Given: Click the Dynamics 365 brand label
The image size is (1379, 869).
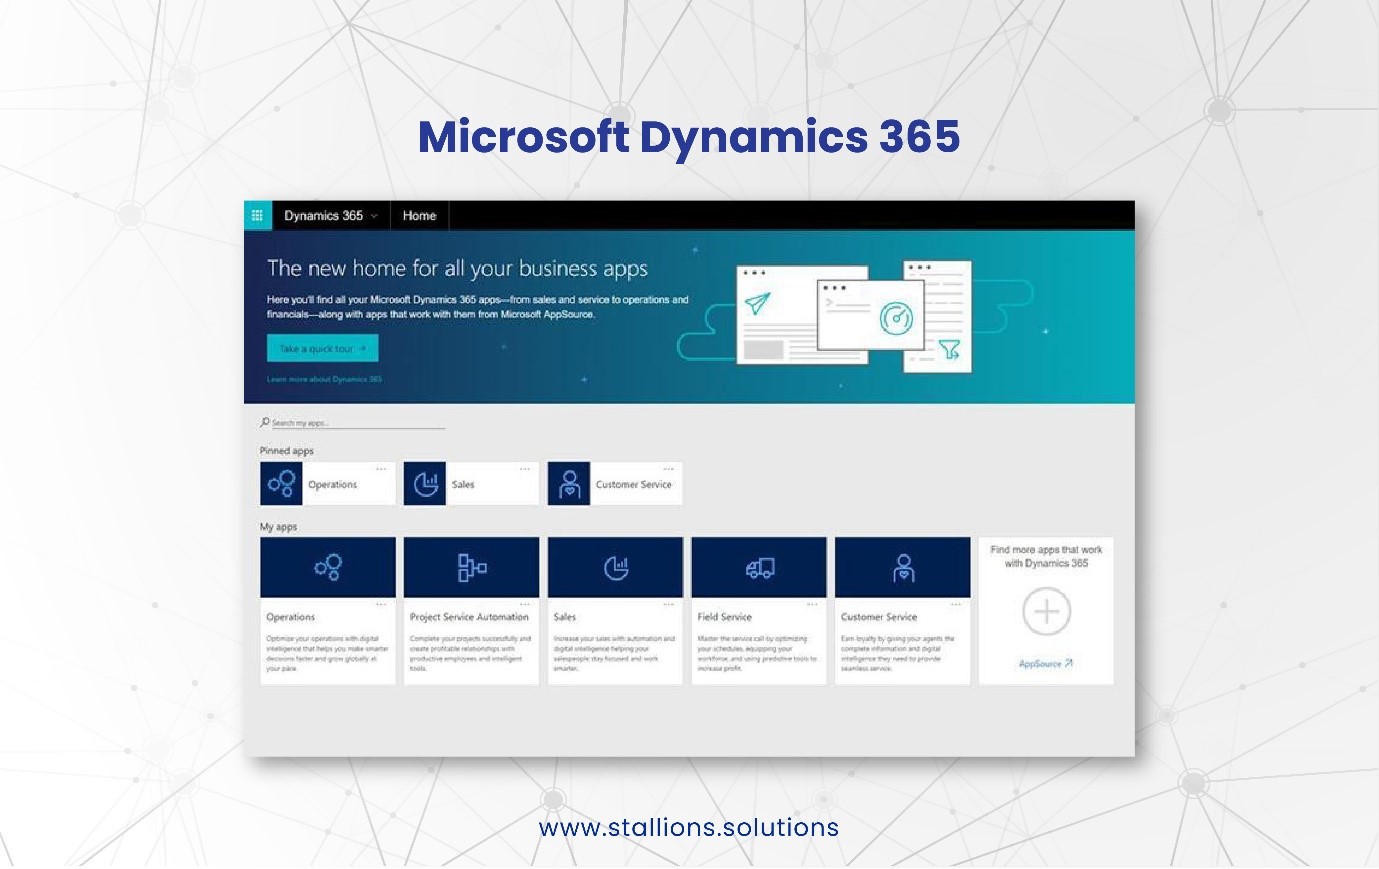Looking at the screenshot, I should (323, 216).
